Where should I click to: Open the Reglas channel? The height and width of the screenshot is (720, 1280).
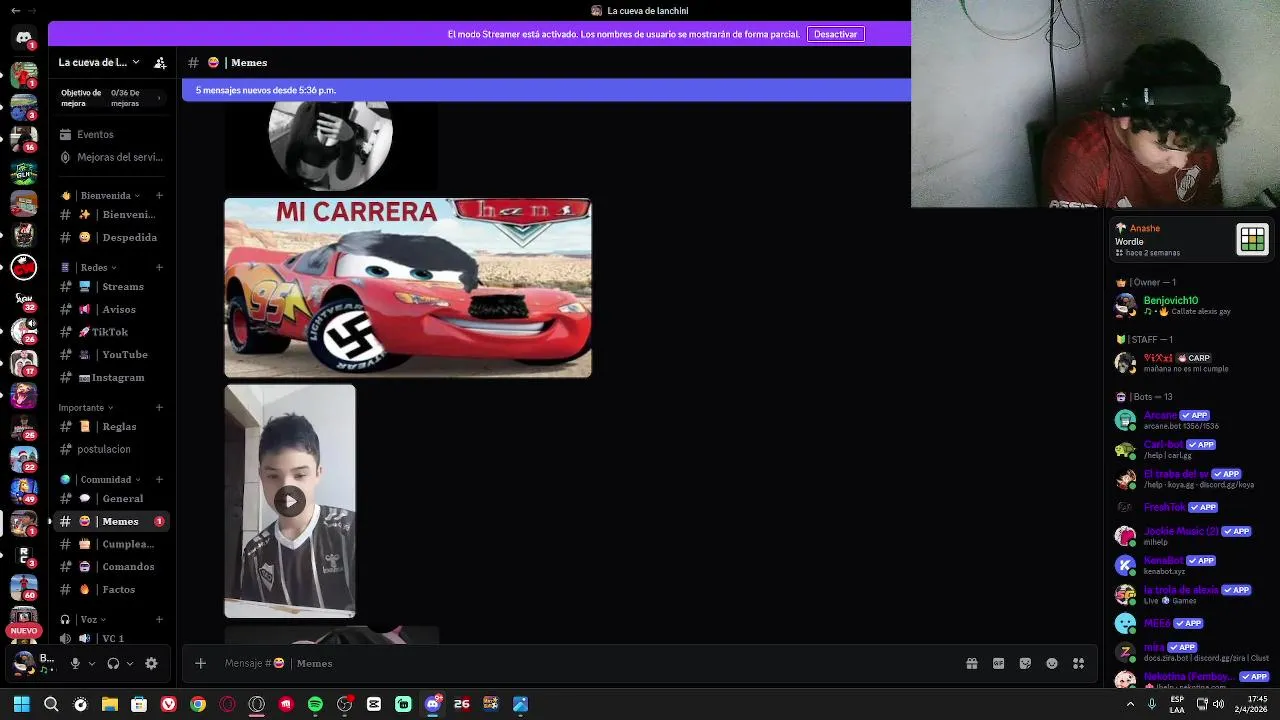pyautogui.click(x=112, y=427)
